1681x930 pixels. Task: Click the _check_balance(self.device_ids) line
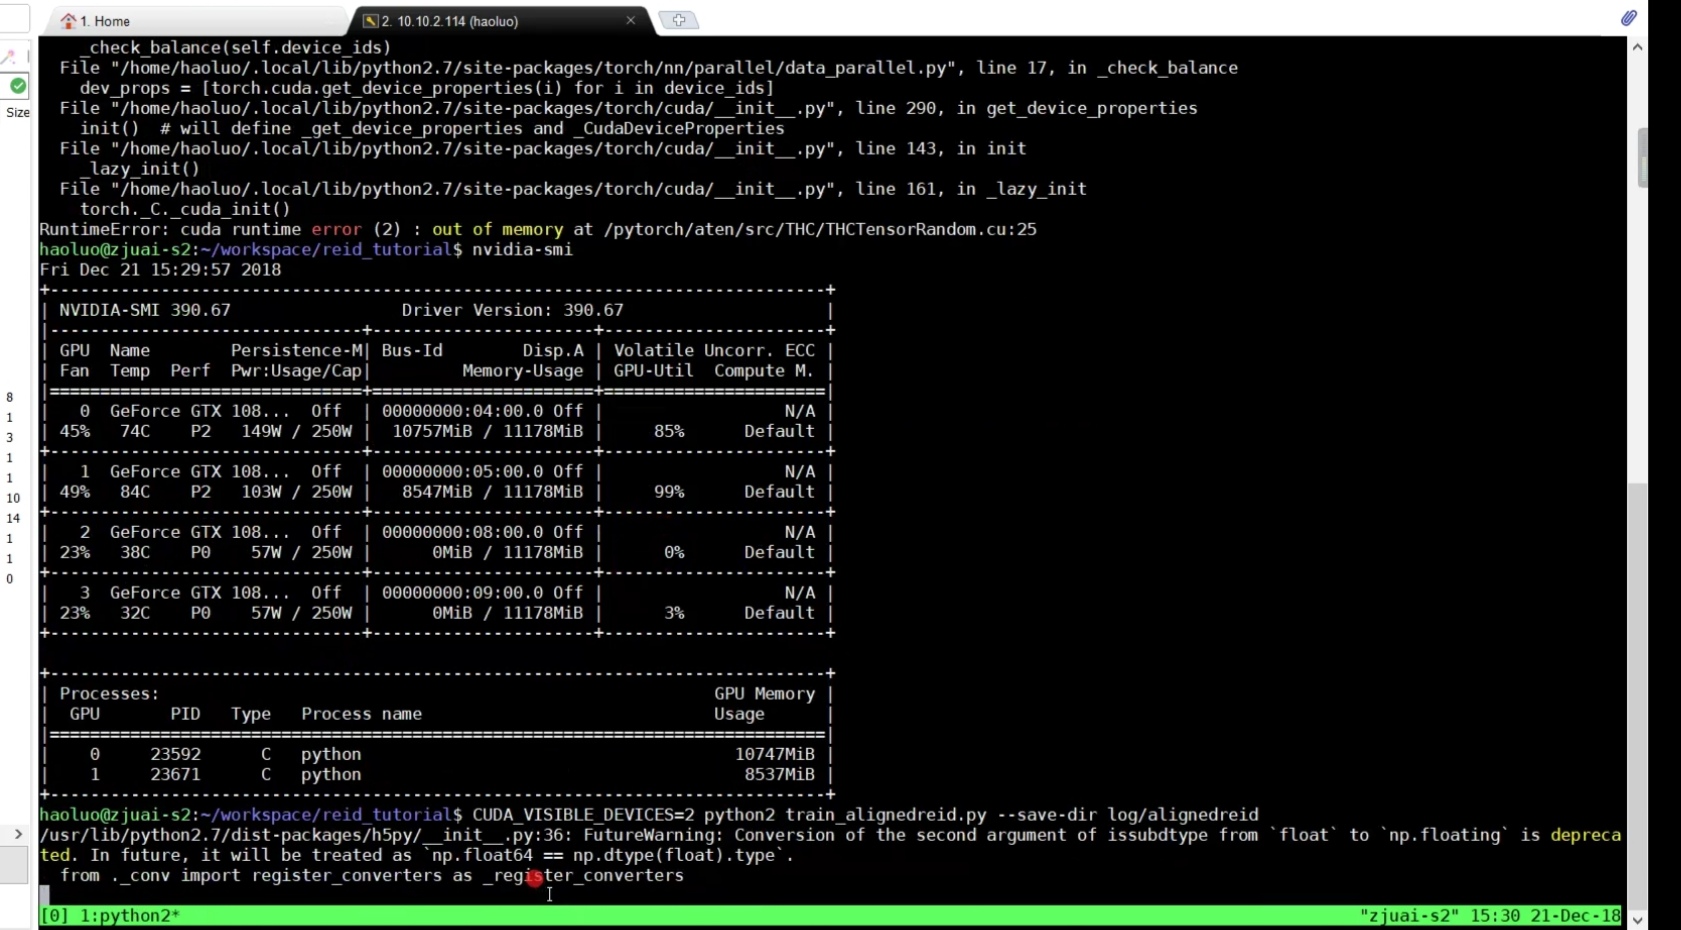(x=236, y=47)
